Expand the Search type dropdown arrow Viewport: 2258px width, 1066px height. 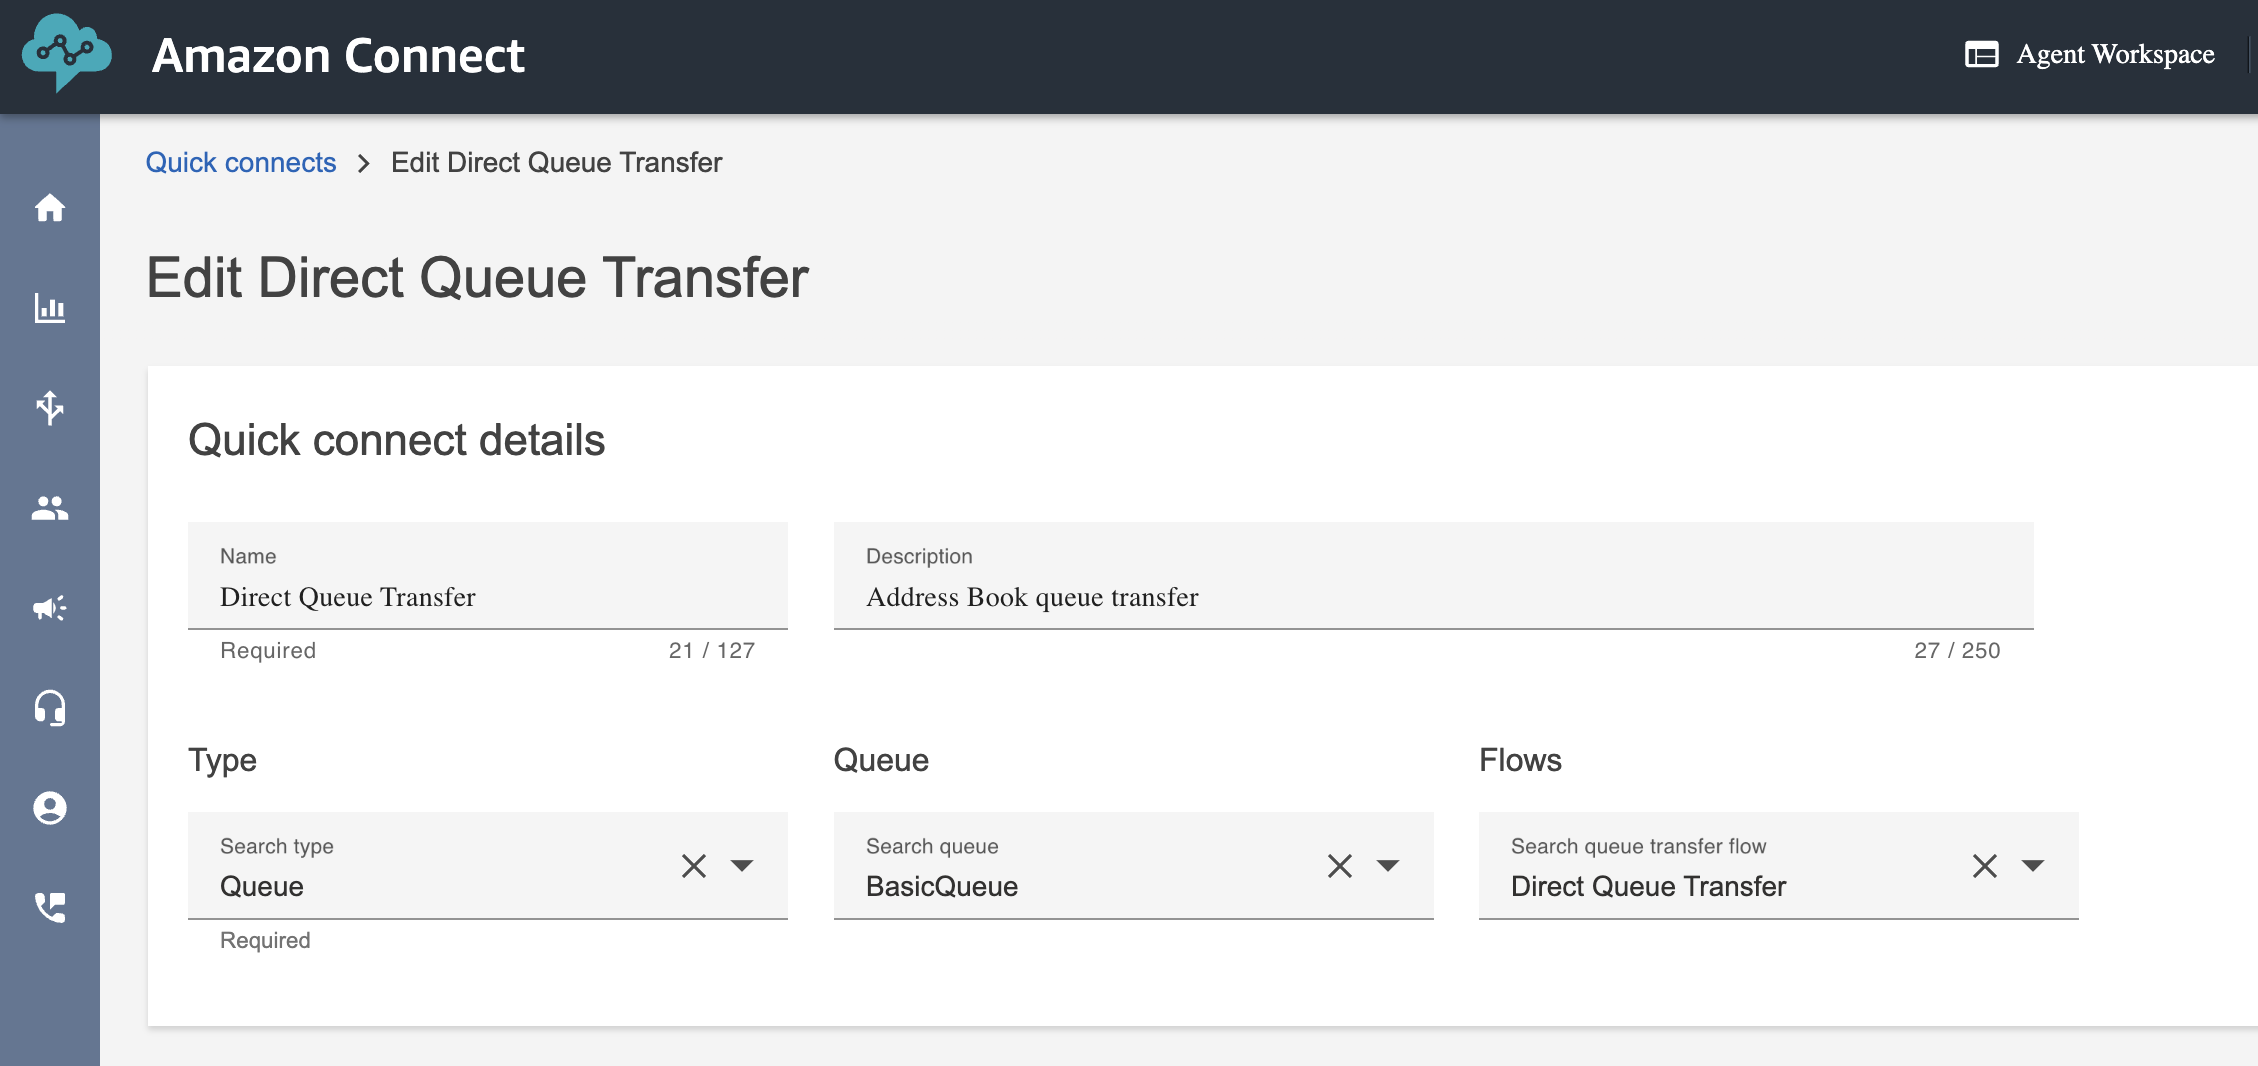click(742, 866)
